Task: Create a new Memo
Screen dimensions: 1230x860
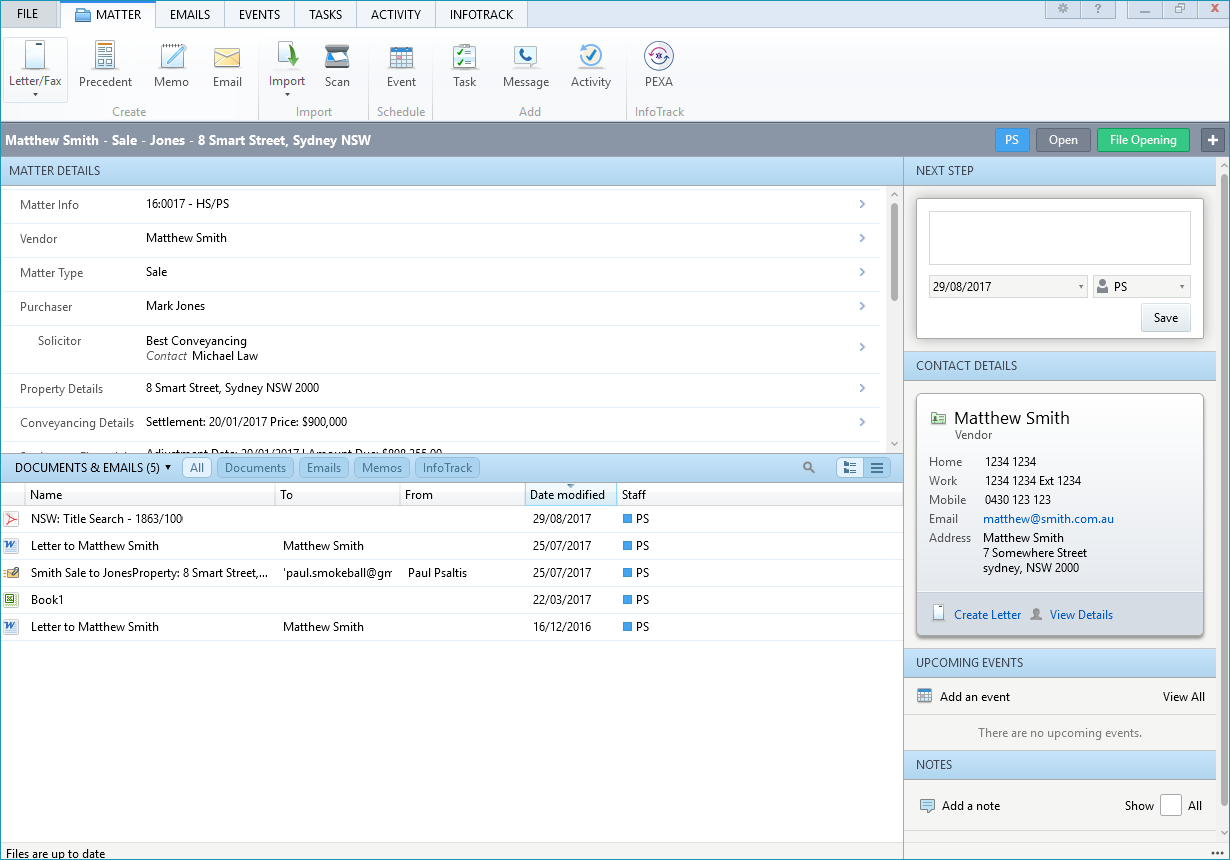Action: tap(171, 64)
